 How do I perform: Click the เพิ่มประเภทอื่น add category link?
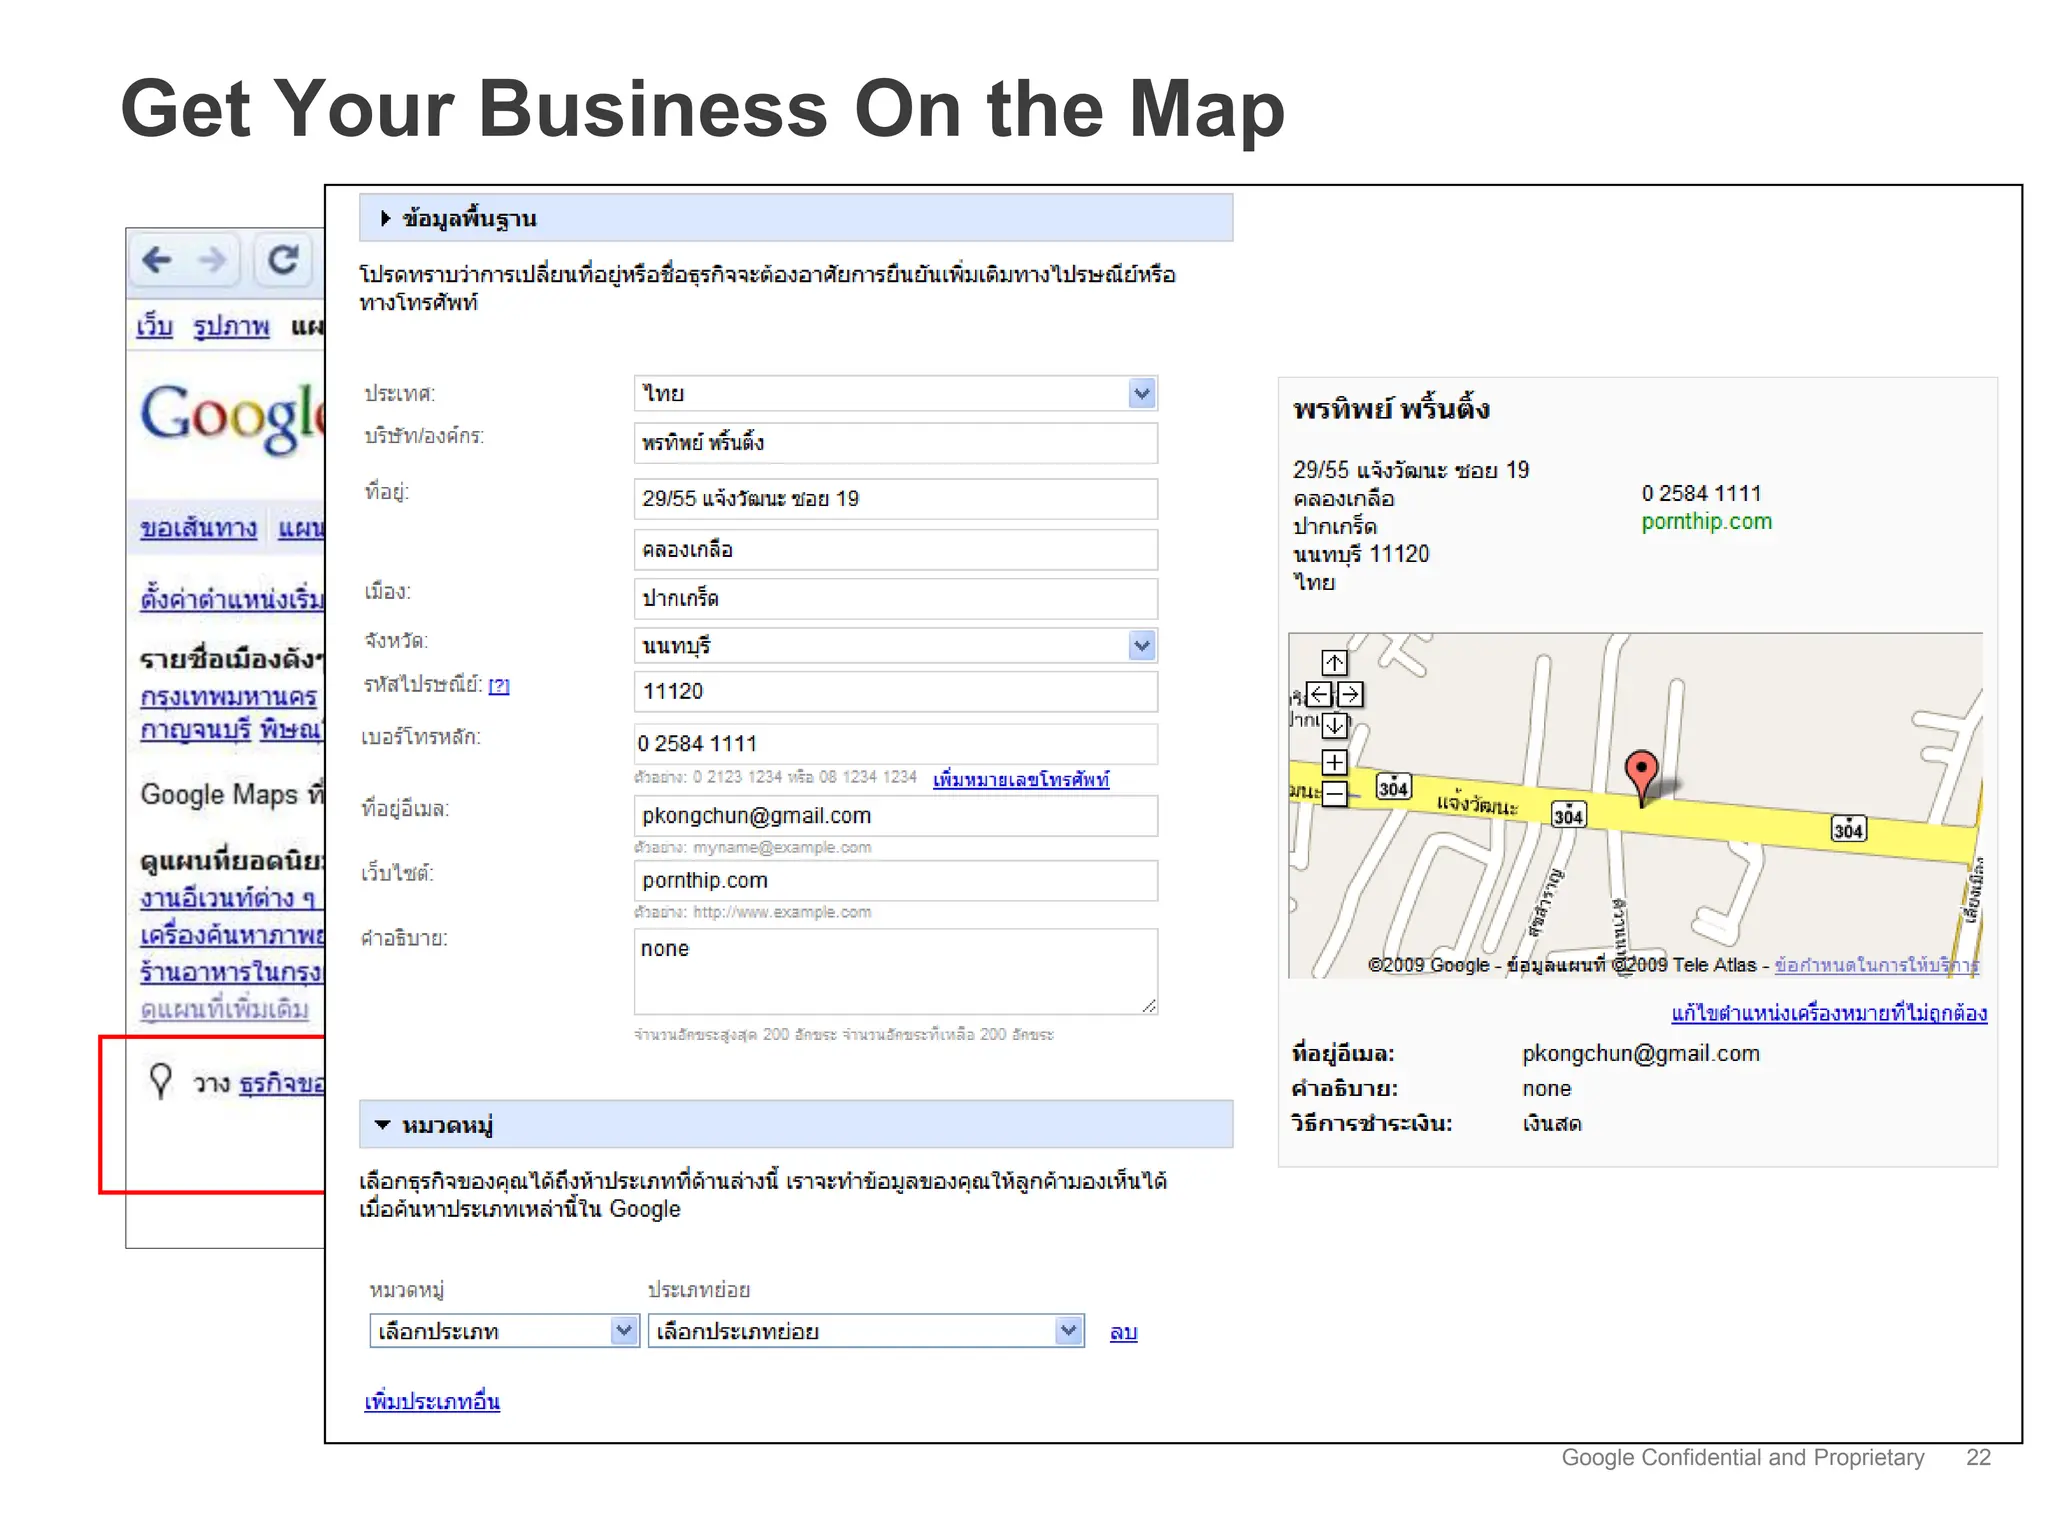432,1401
